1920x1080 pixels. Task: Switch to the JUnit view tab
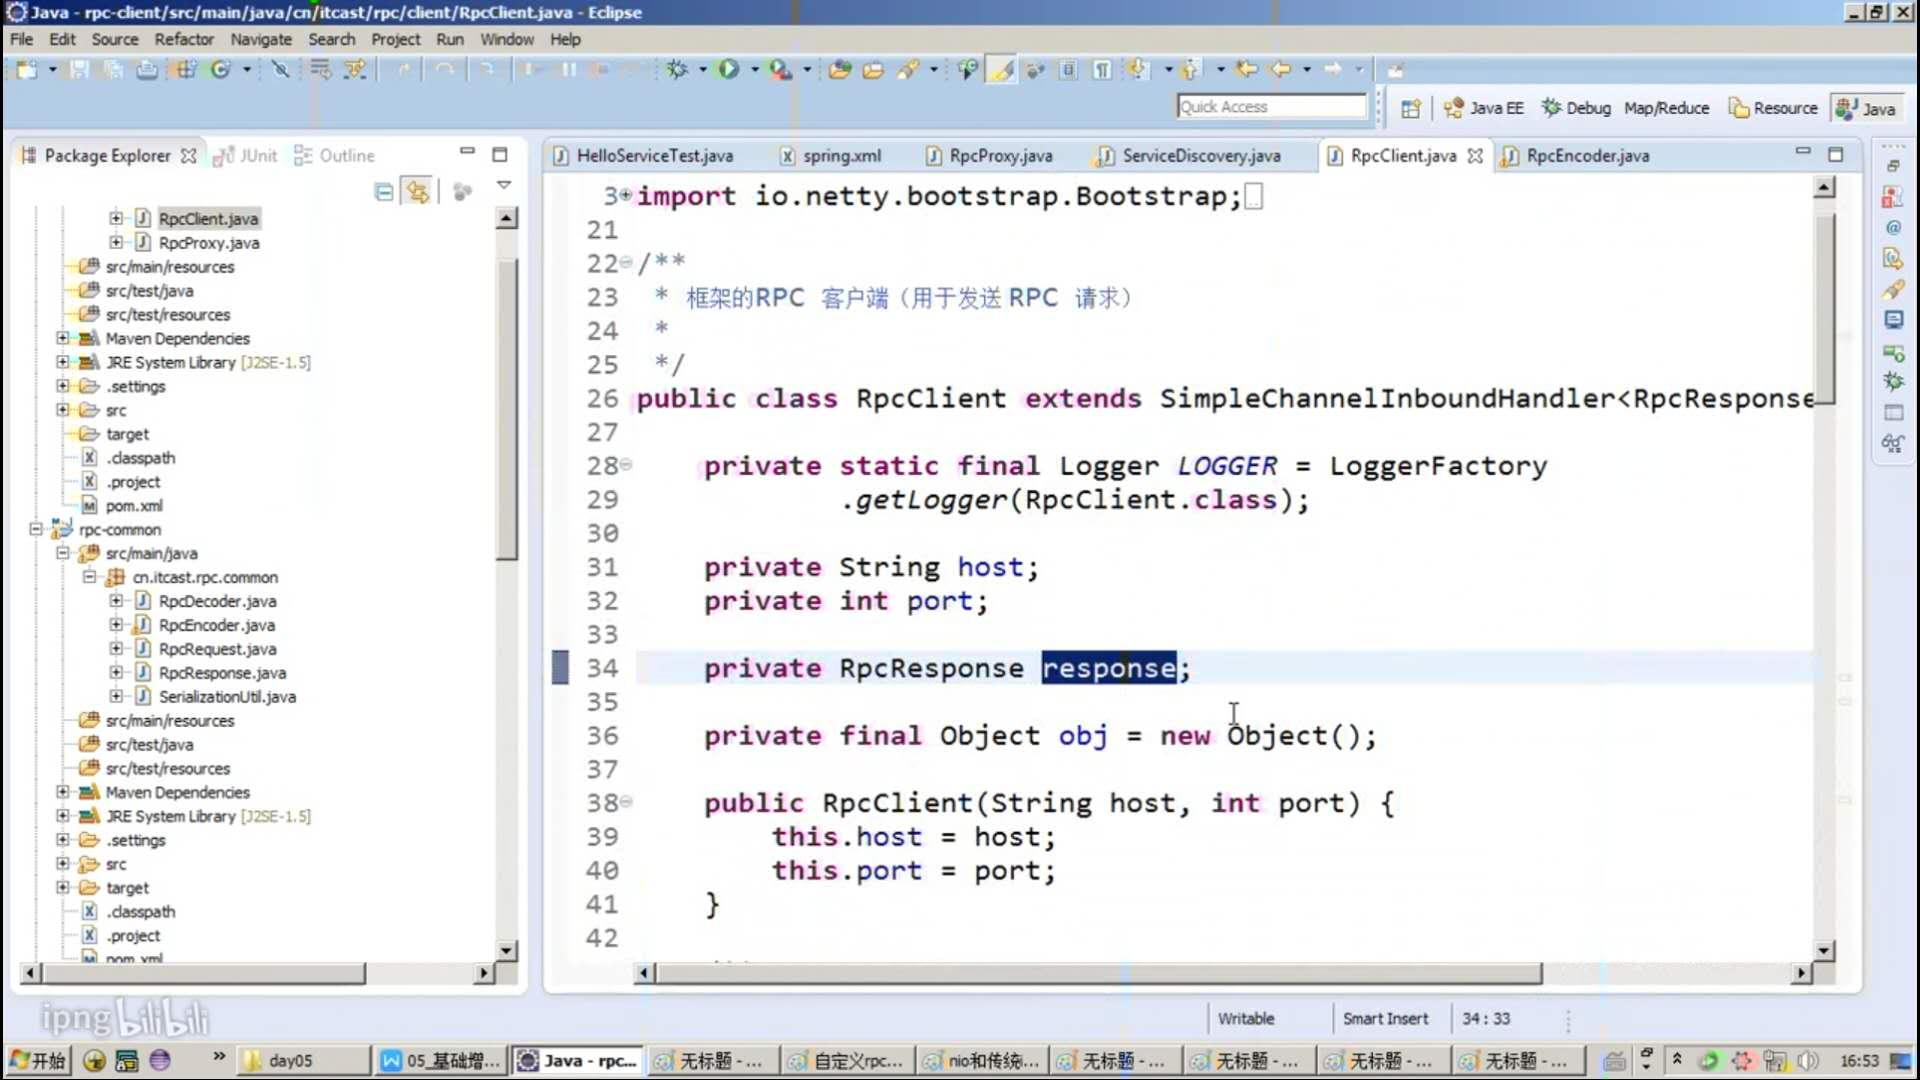click(246, 156)
